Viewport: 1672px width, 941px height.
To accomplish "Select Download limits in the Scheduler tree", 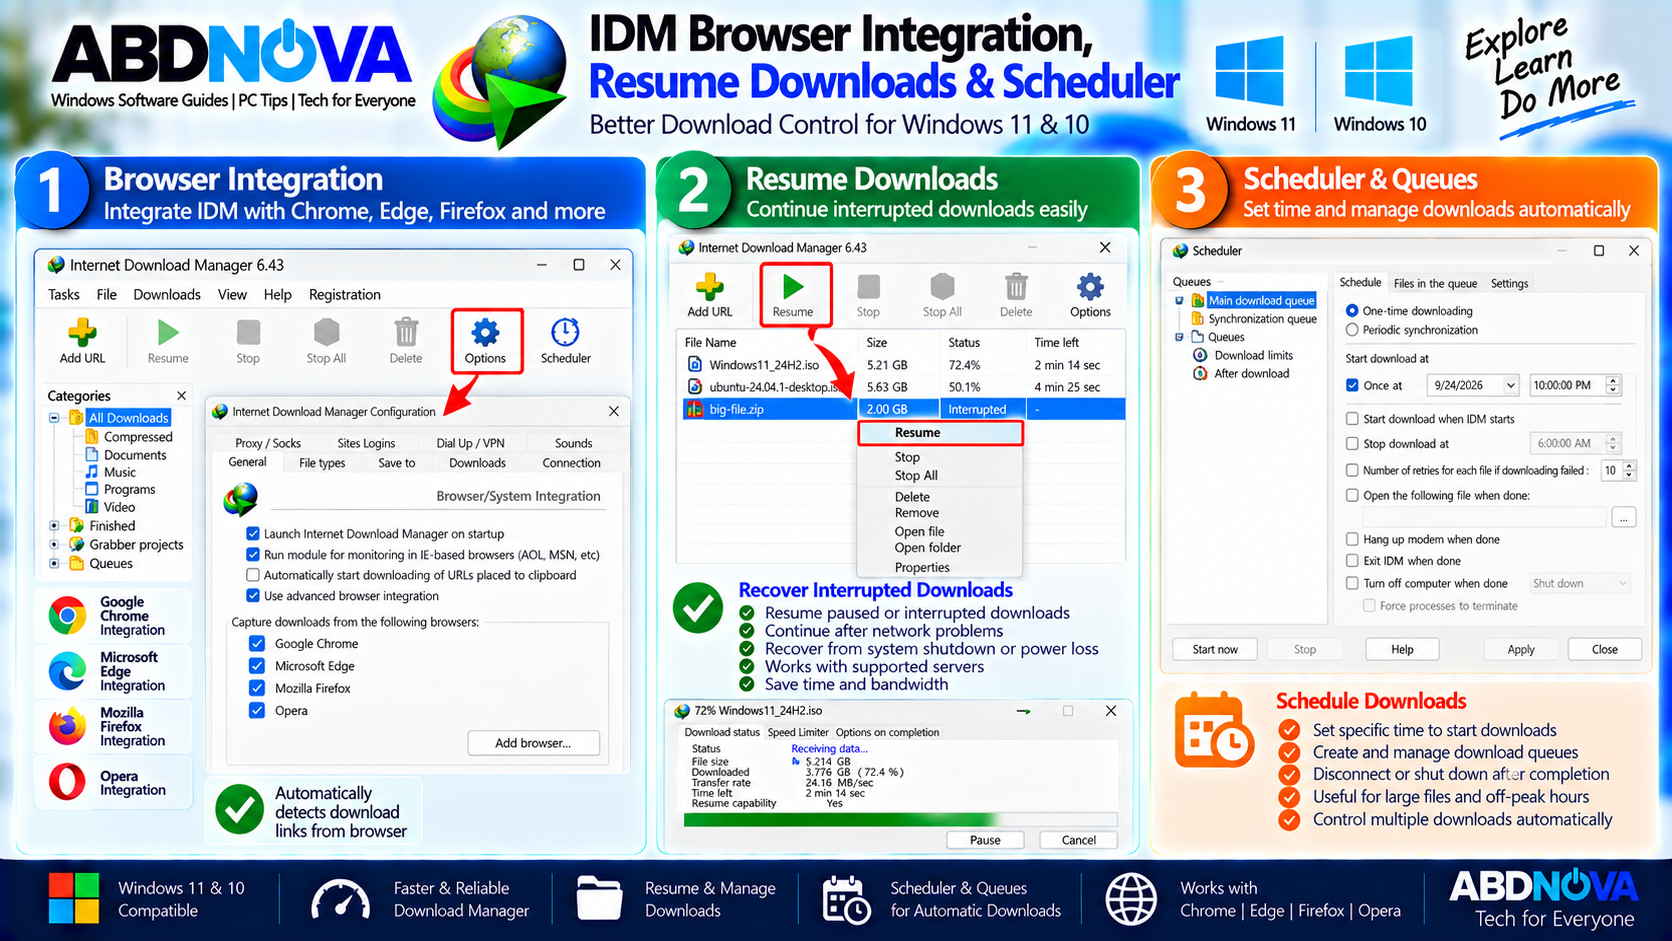I will coord(1244,355).
